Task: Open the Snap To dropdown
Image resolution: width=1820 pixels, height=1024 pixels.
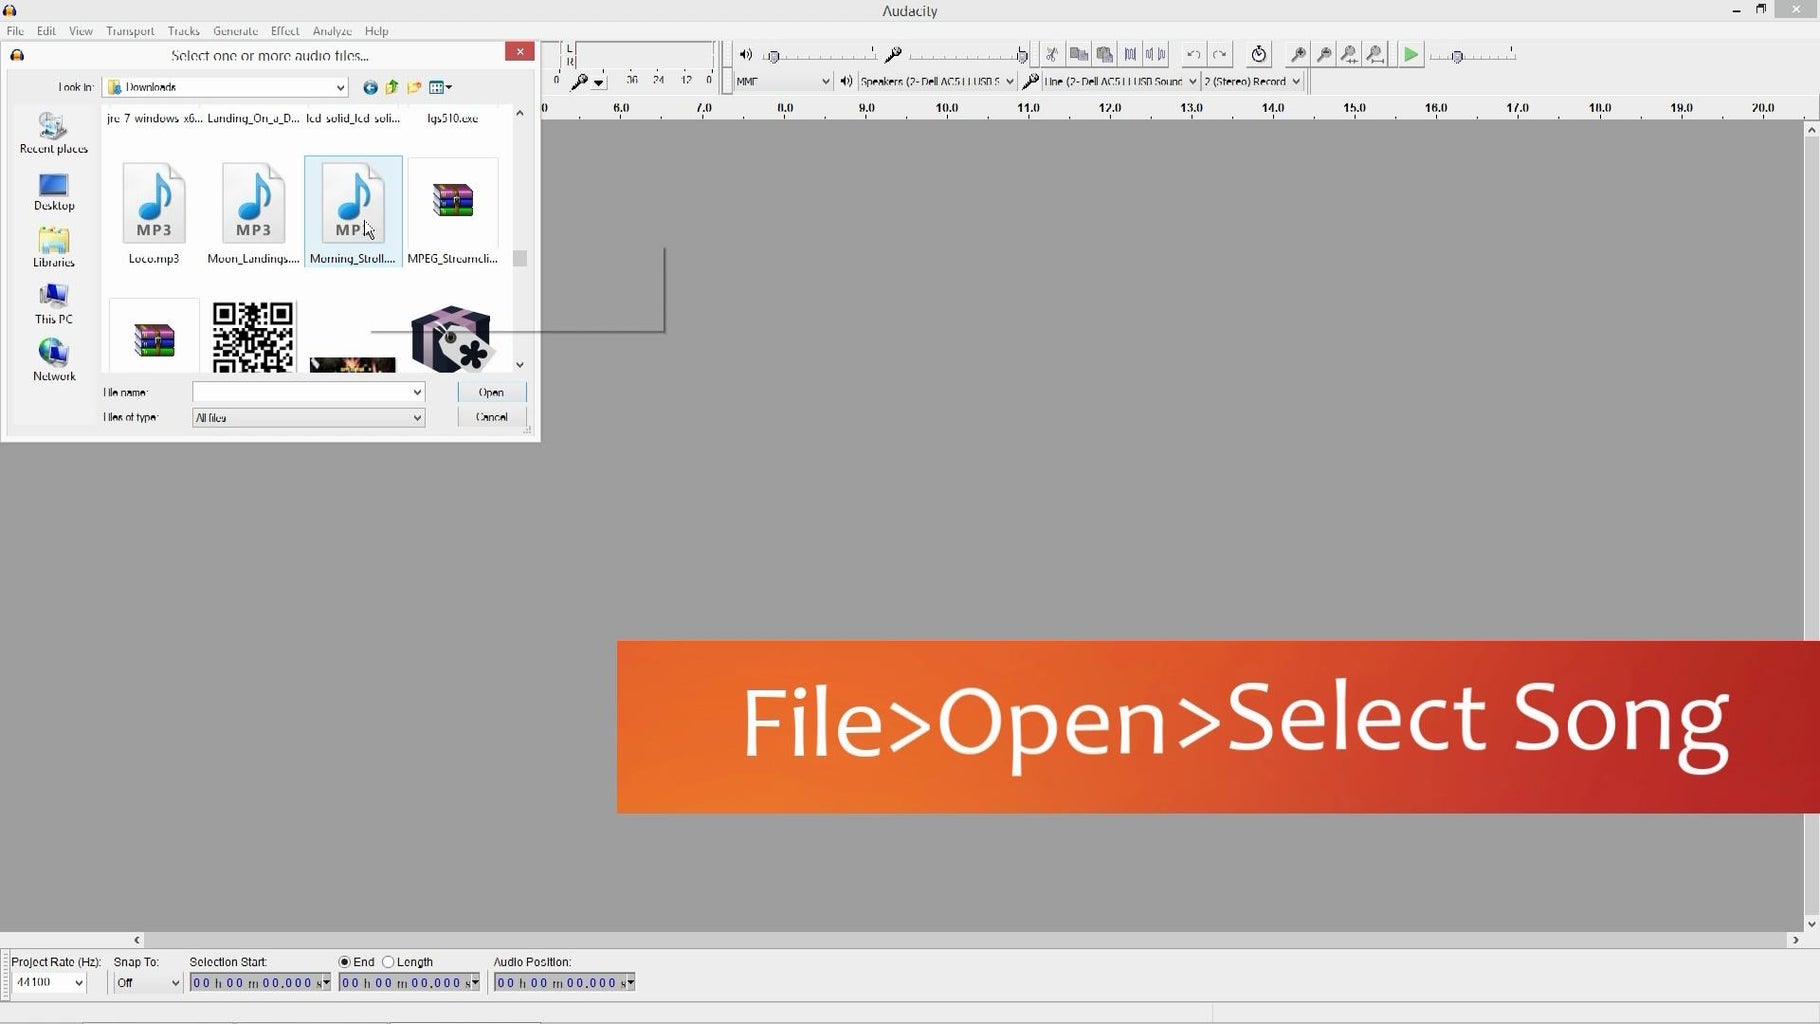Action: 148,983
